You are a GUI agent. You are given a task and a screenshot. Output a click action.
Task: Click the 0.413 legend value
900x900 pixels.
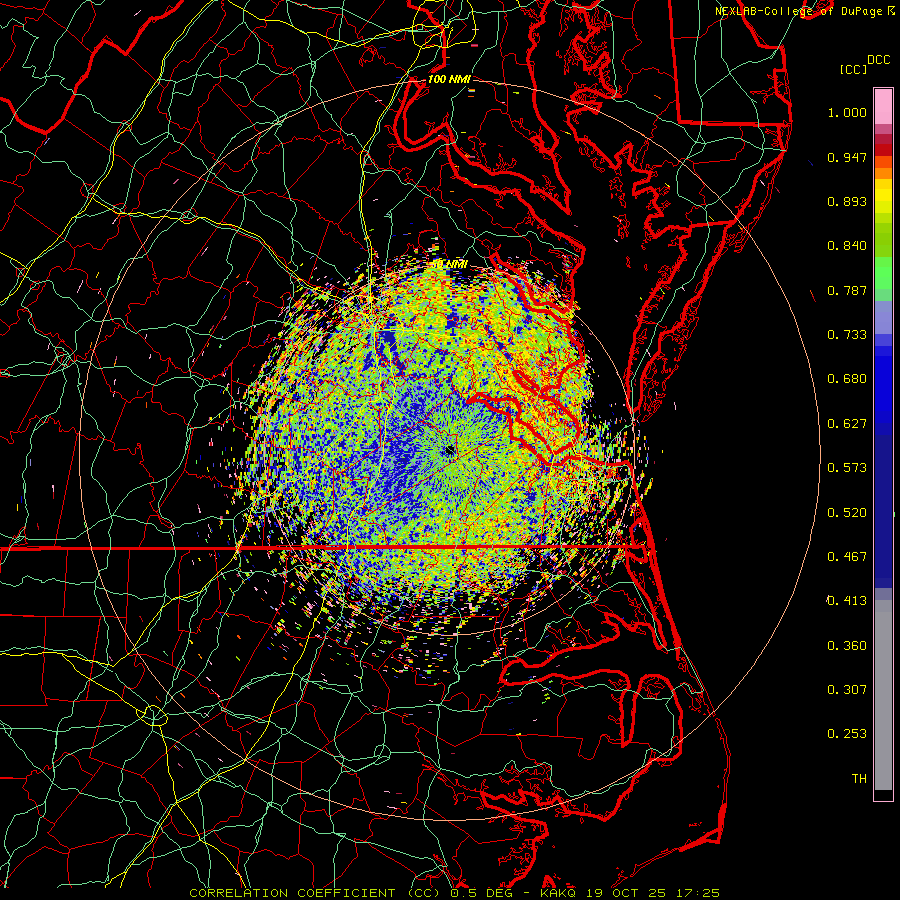[847, 601]
